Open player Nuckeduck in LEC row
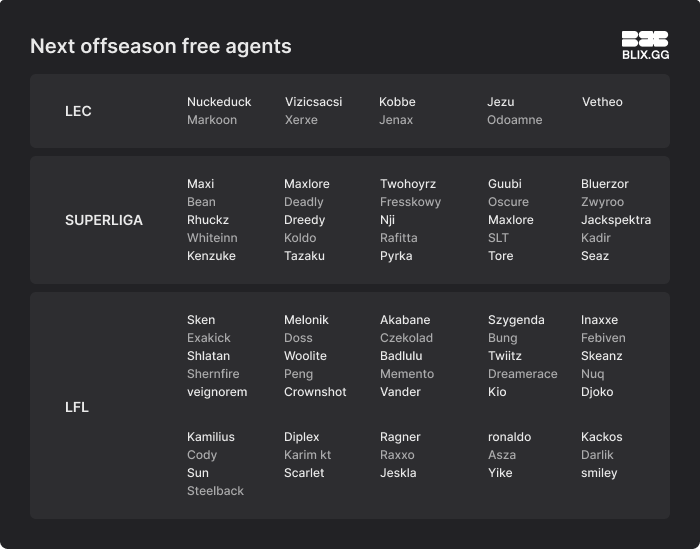 (219, 102)
